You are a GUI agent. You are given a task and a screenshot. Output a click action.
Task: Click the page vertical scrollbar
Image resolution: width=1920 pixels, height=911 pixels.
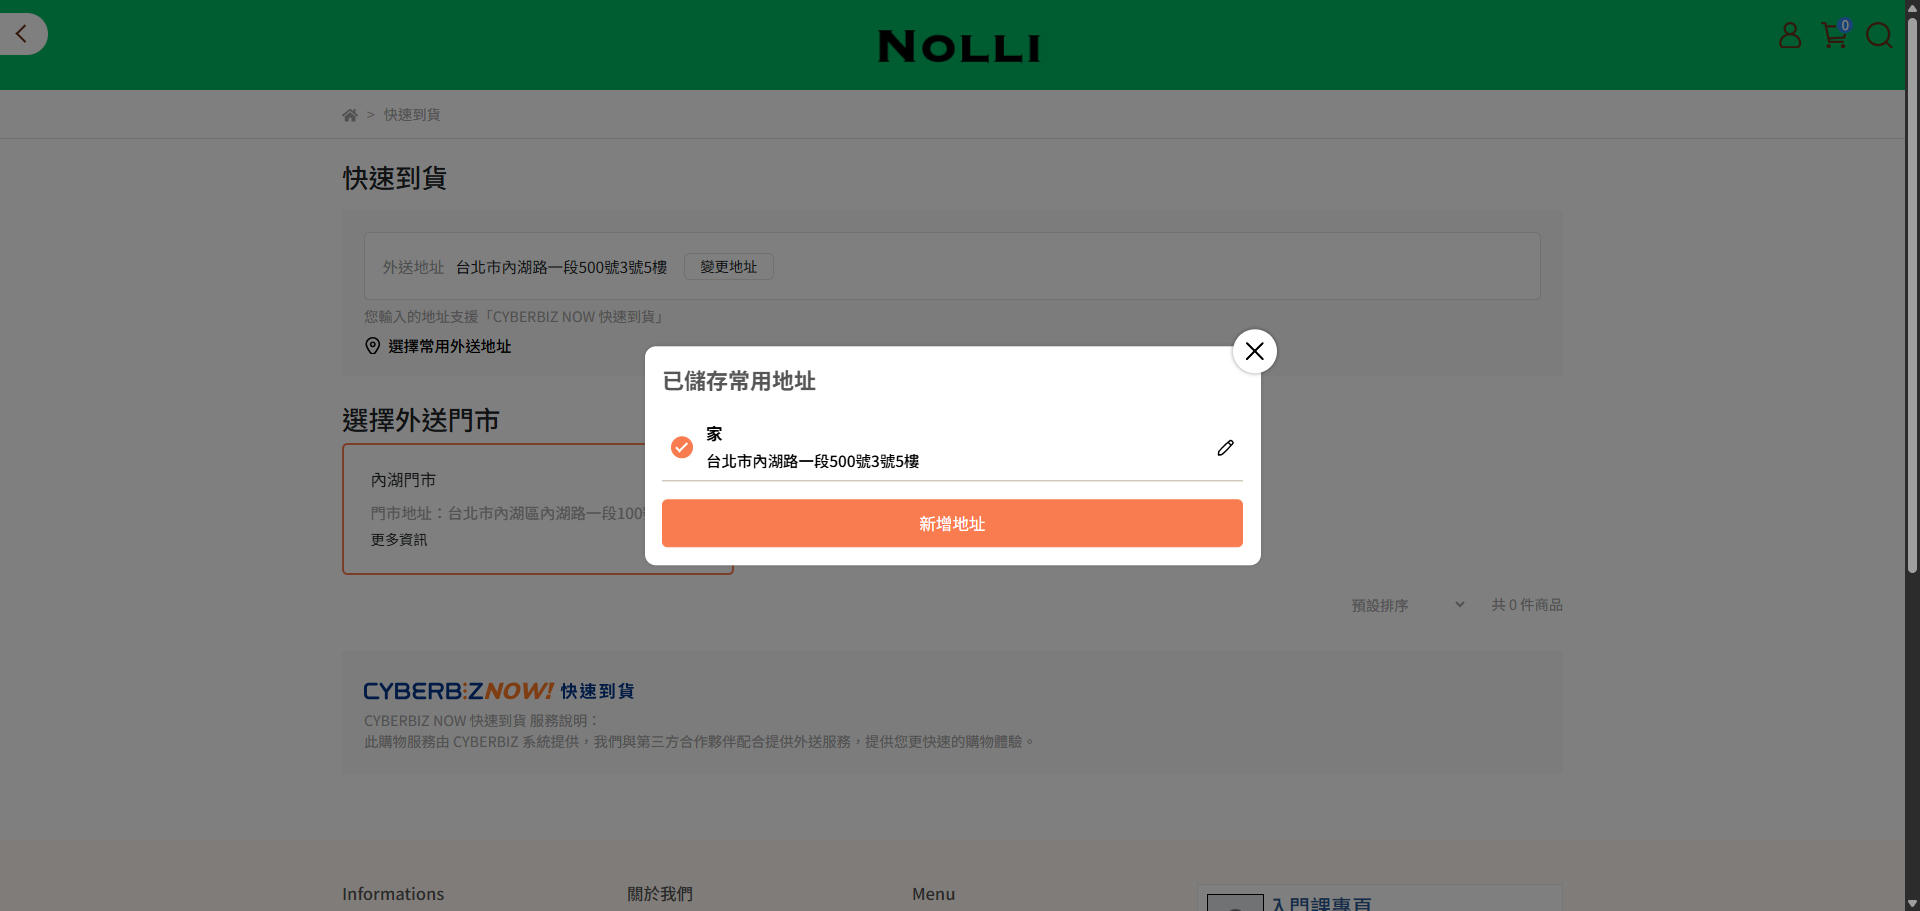click(x=1912, y=300)
